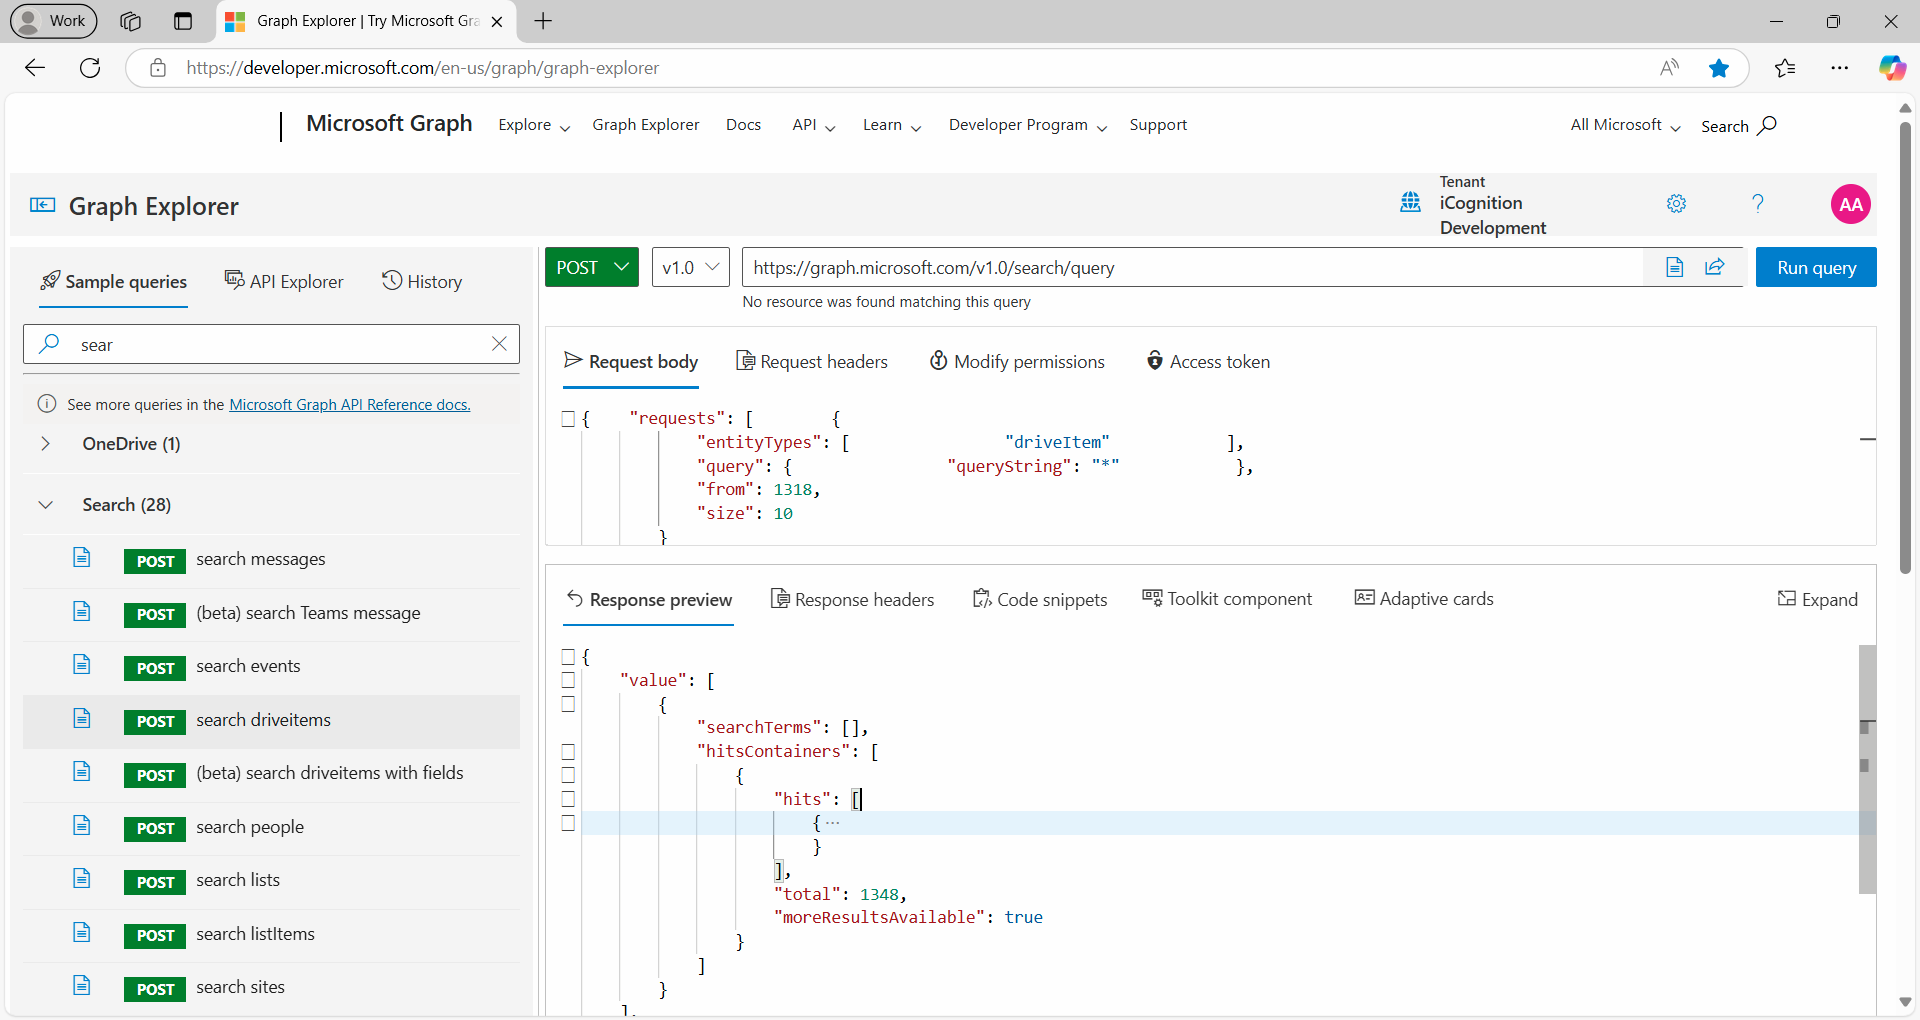Screen dimensions: 1920x1020
Task: Open the Copilot icon in browser
Action: tap(1892, 68)
